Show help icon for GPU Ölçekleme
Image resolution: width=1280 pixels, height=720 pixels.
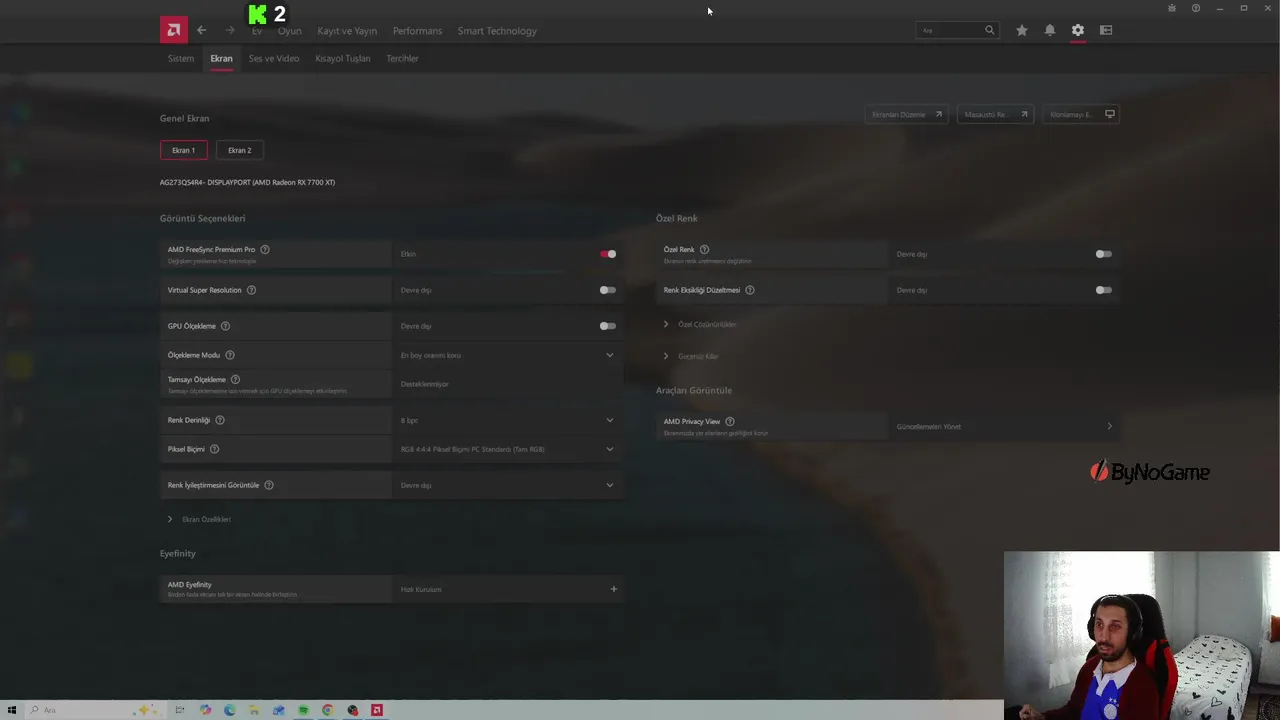(225, 326)
